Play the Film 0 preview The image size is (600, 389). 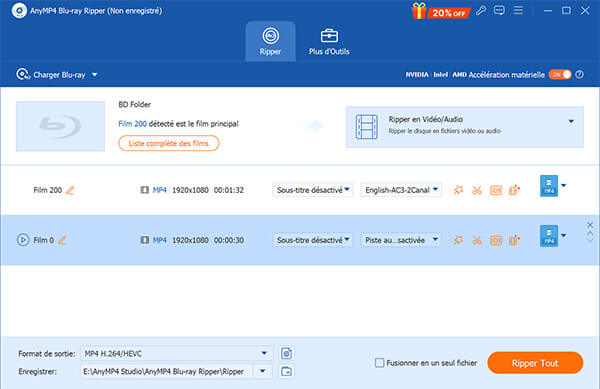coord(23,240)
